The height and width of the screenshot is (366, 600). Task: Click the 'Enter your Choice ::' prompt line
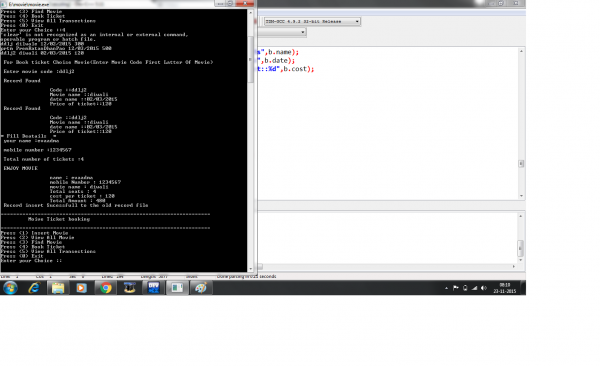click(x=31, y=261)
